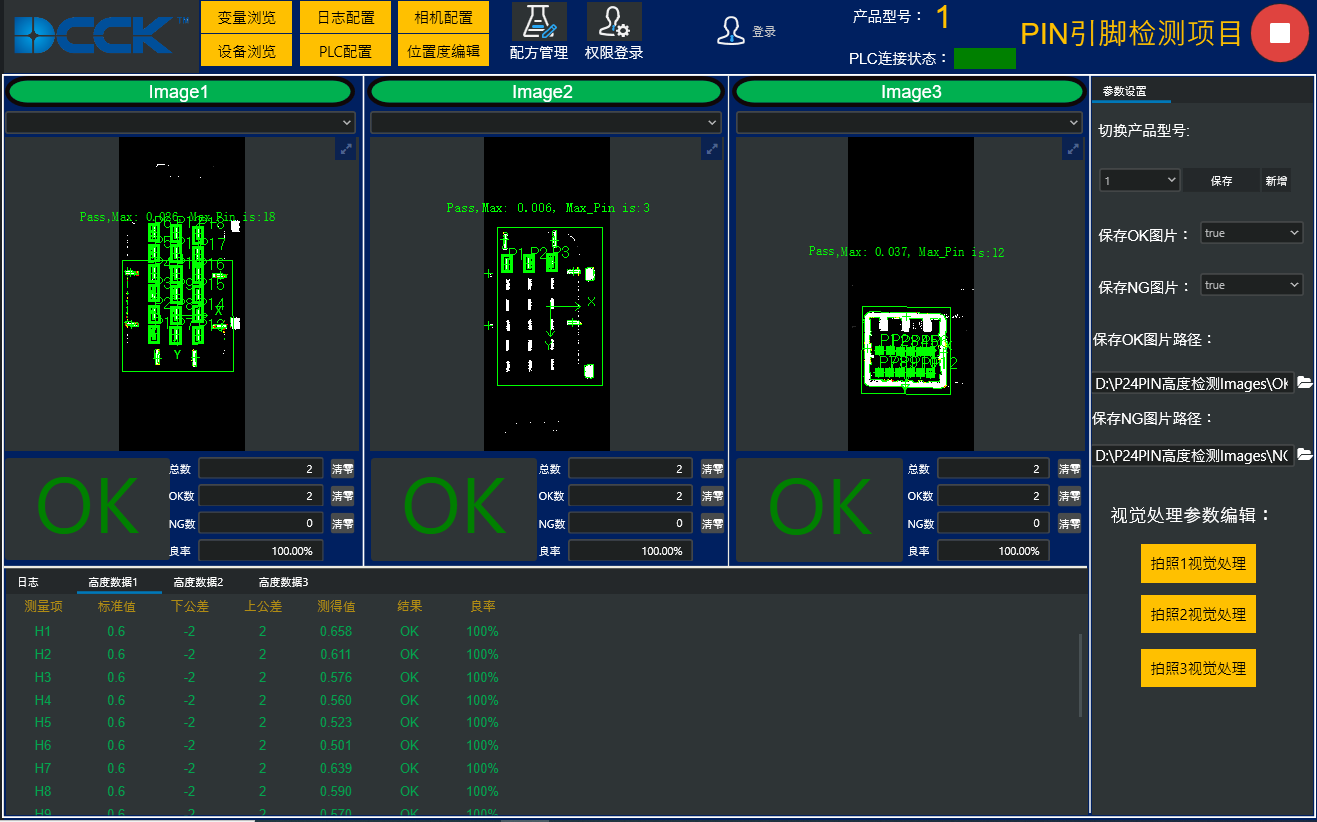Click the height data table scrollbar
The height and width of the screenshot is (822, 1317).
(x=1081, y=675)
